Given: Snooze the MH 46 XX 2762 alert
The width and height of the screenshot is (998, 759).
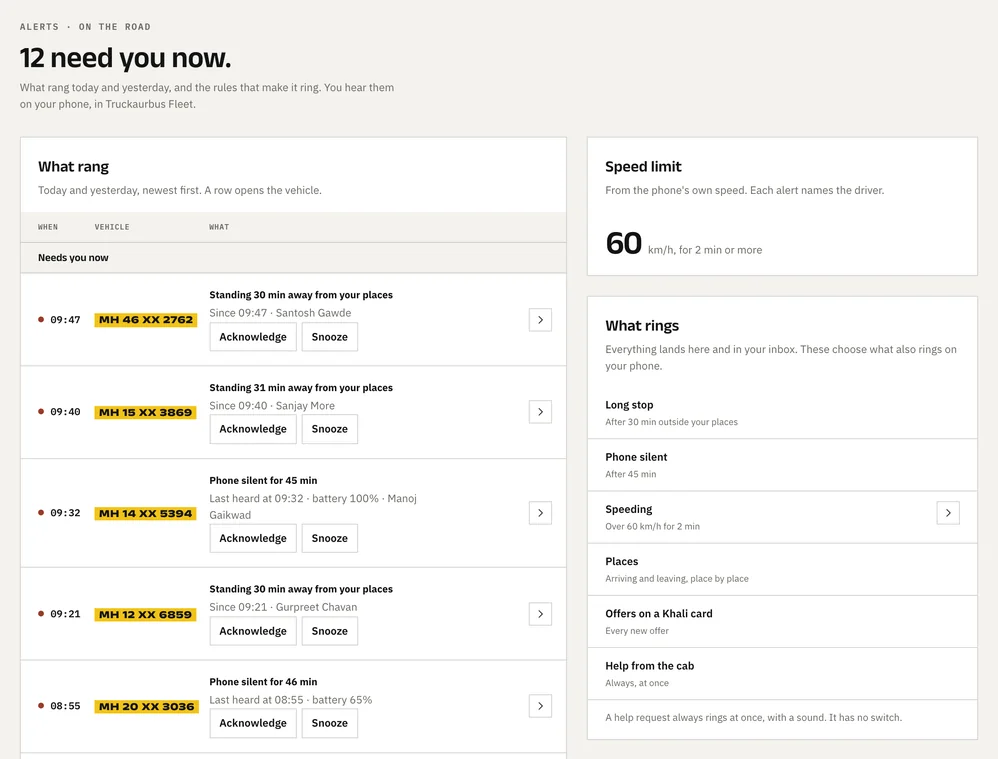Looking at the screenshot, I should tap(330, 337).
